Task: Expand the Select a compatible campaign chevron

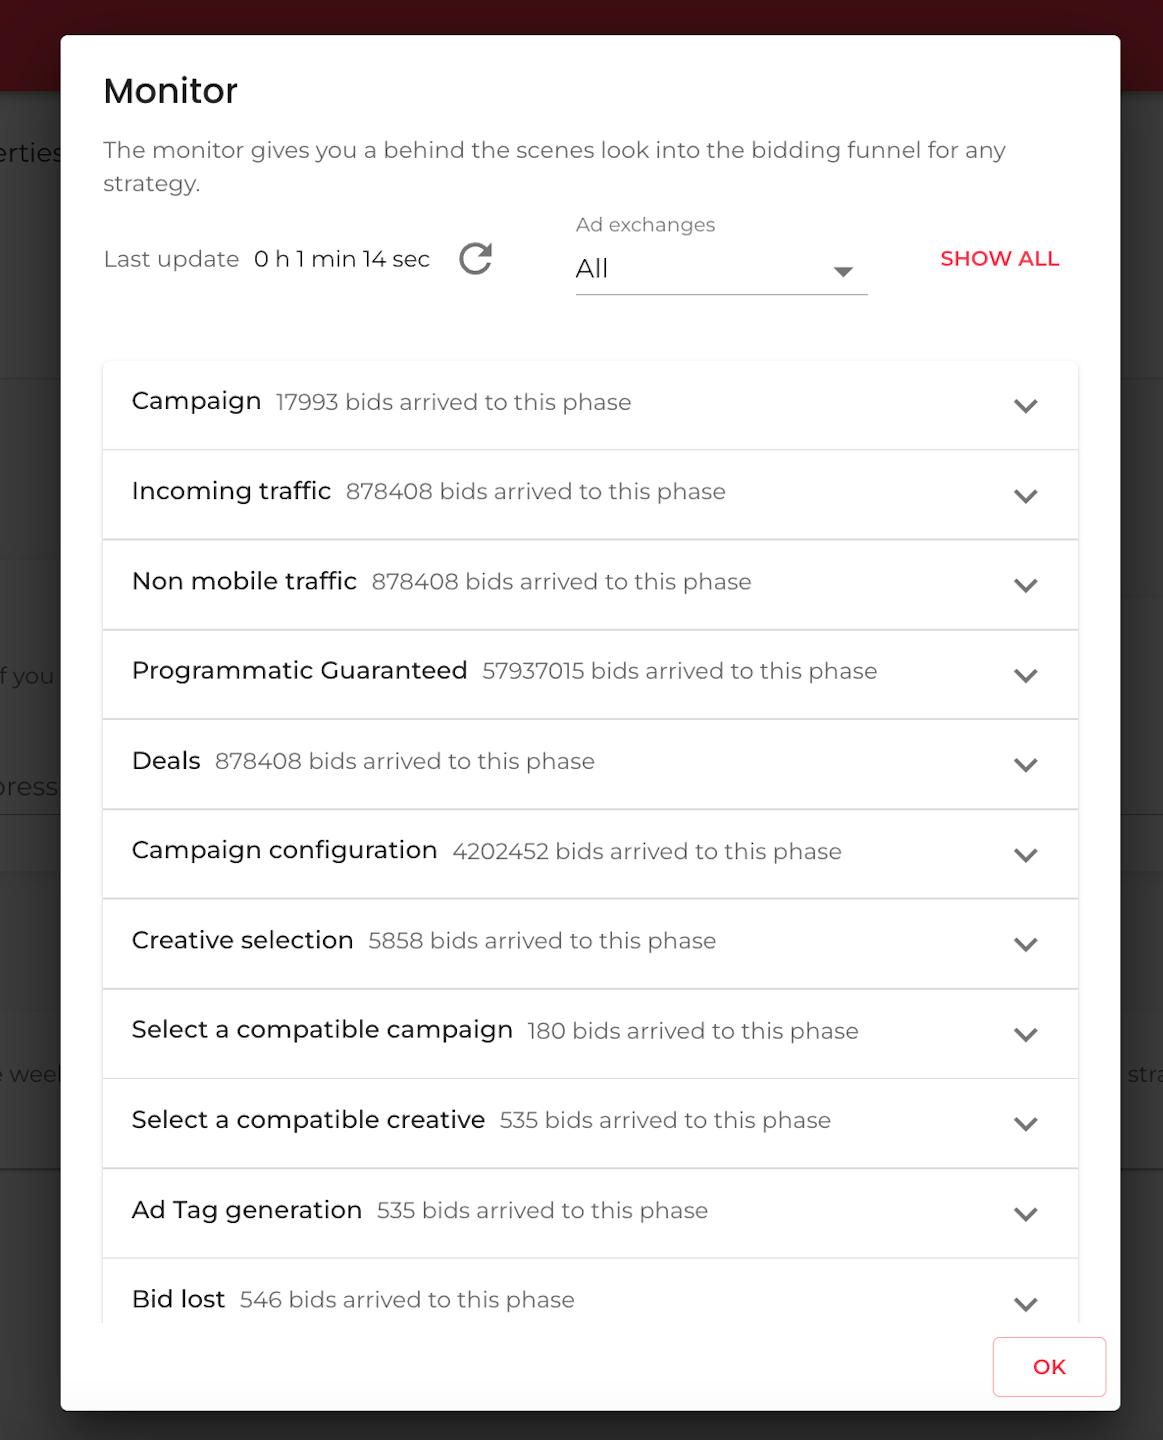Action: click(x=1025, y=1035)
